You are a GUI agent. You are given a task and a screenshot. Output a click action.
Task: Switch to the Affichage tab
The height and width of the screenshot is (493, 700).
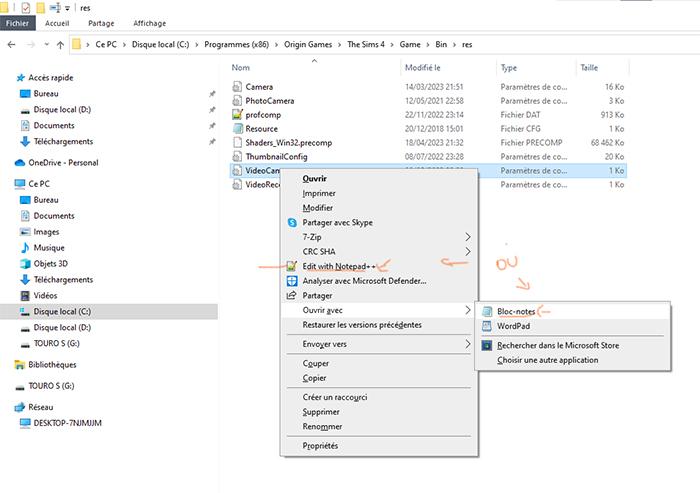point(150,23)
